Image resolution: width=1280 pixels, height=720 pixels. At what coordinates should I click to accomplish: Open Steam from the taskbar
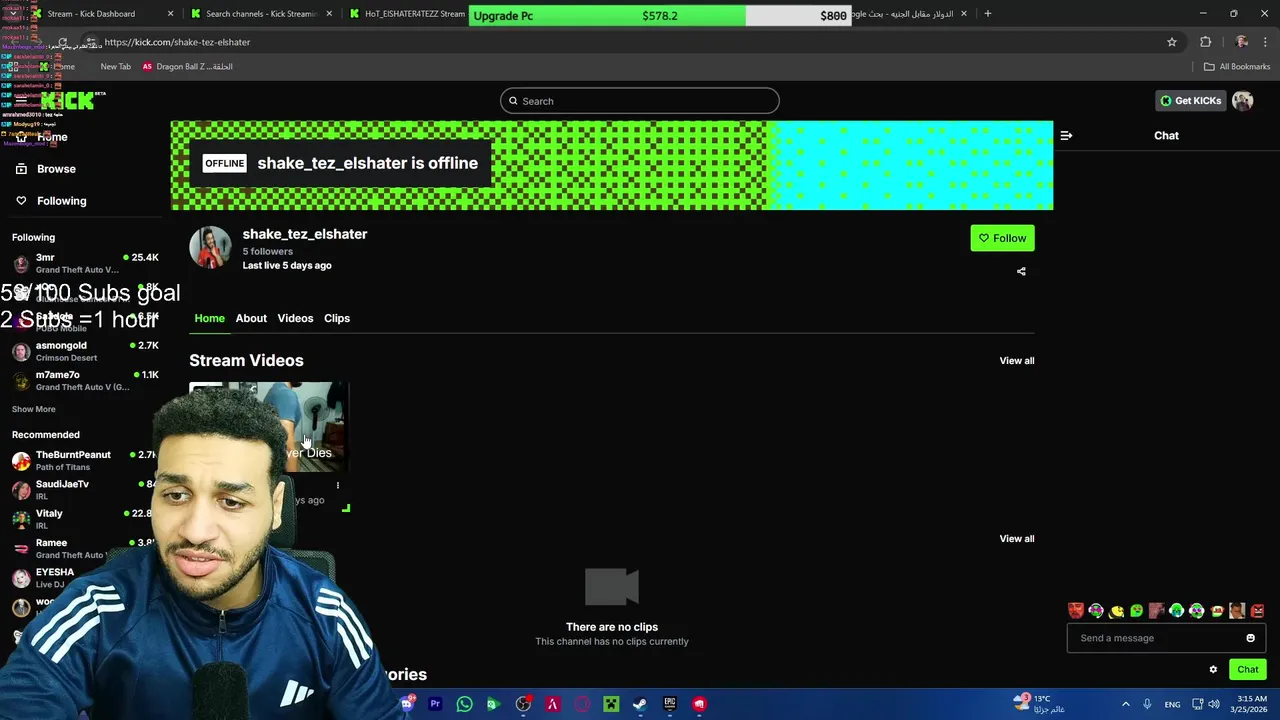click(639, 704)
